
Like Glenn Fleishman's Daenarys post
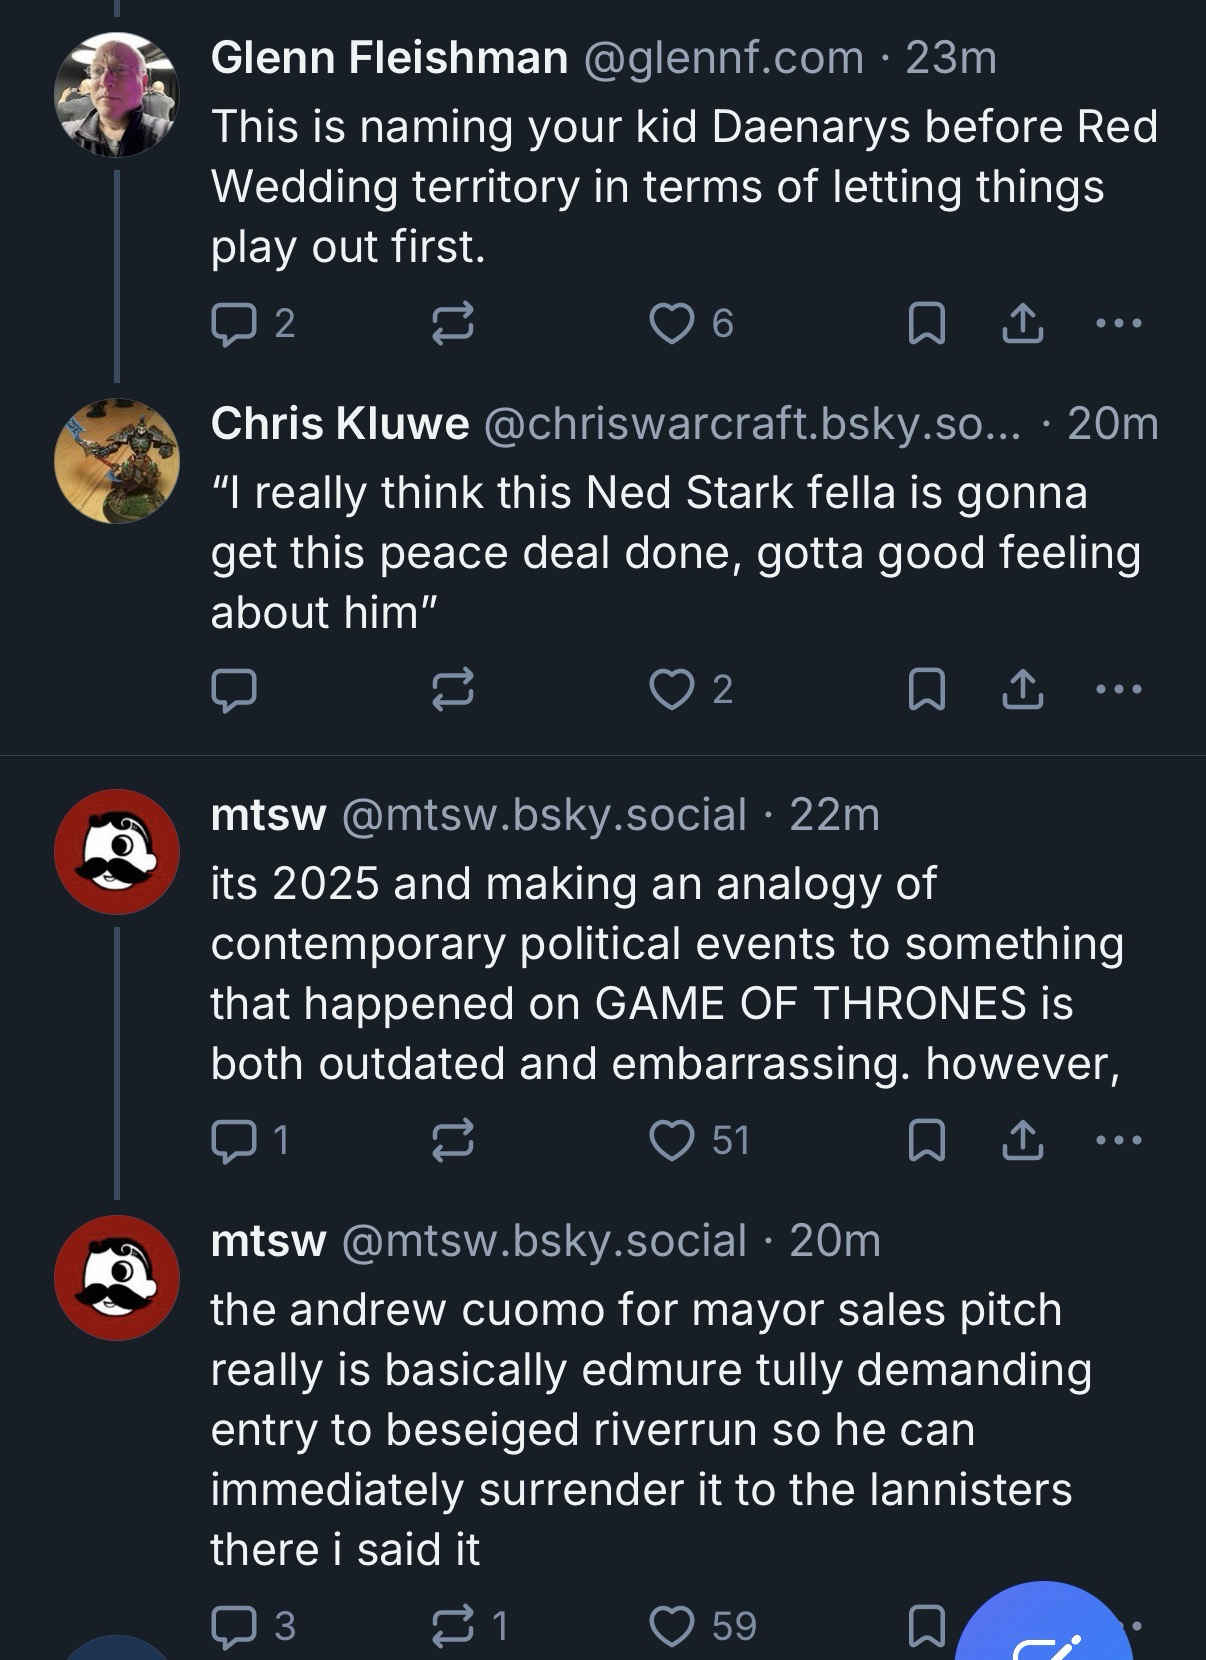[x=671, y=323]
